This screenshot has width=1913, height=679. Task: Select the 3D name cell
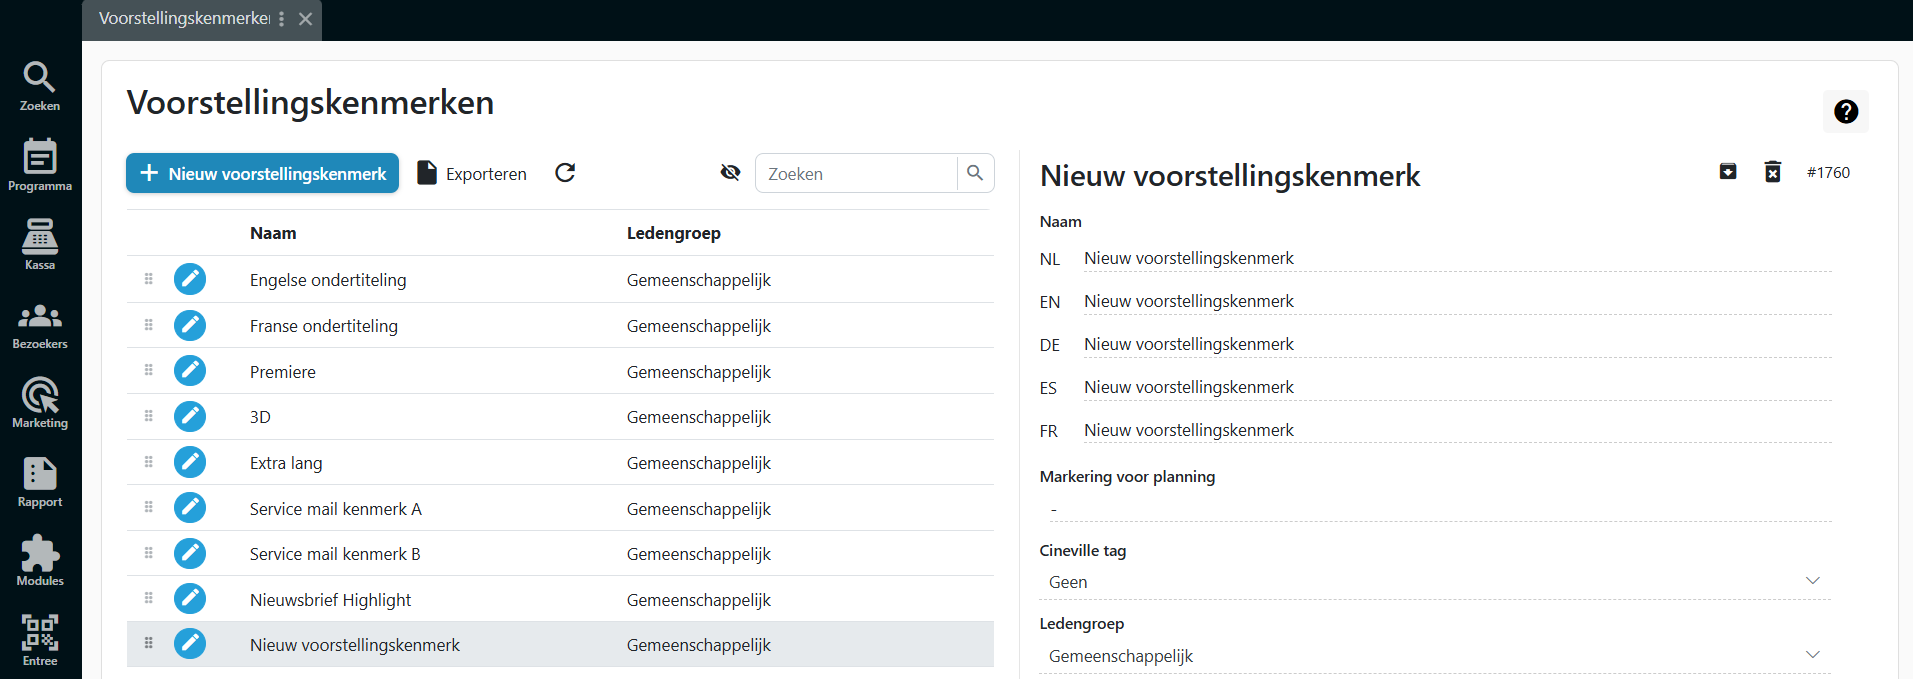click(x=260, y=417)
